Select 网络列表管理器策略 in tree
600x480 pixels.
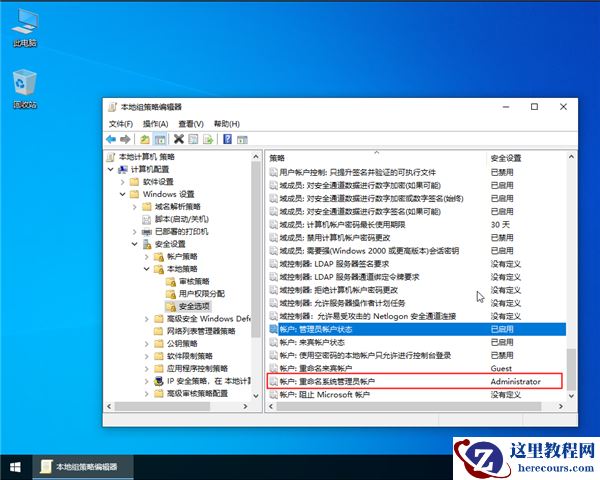tap(201, 331)
